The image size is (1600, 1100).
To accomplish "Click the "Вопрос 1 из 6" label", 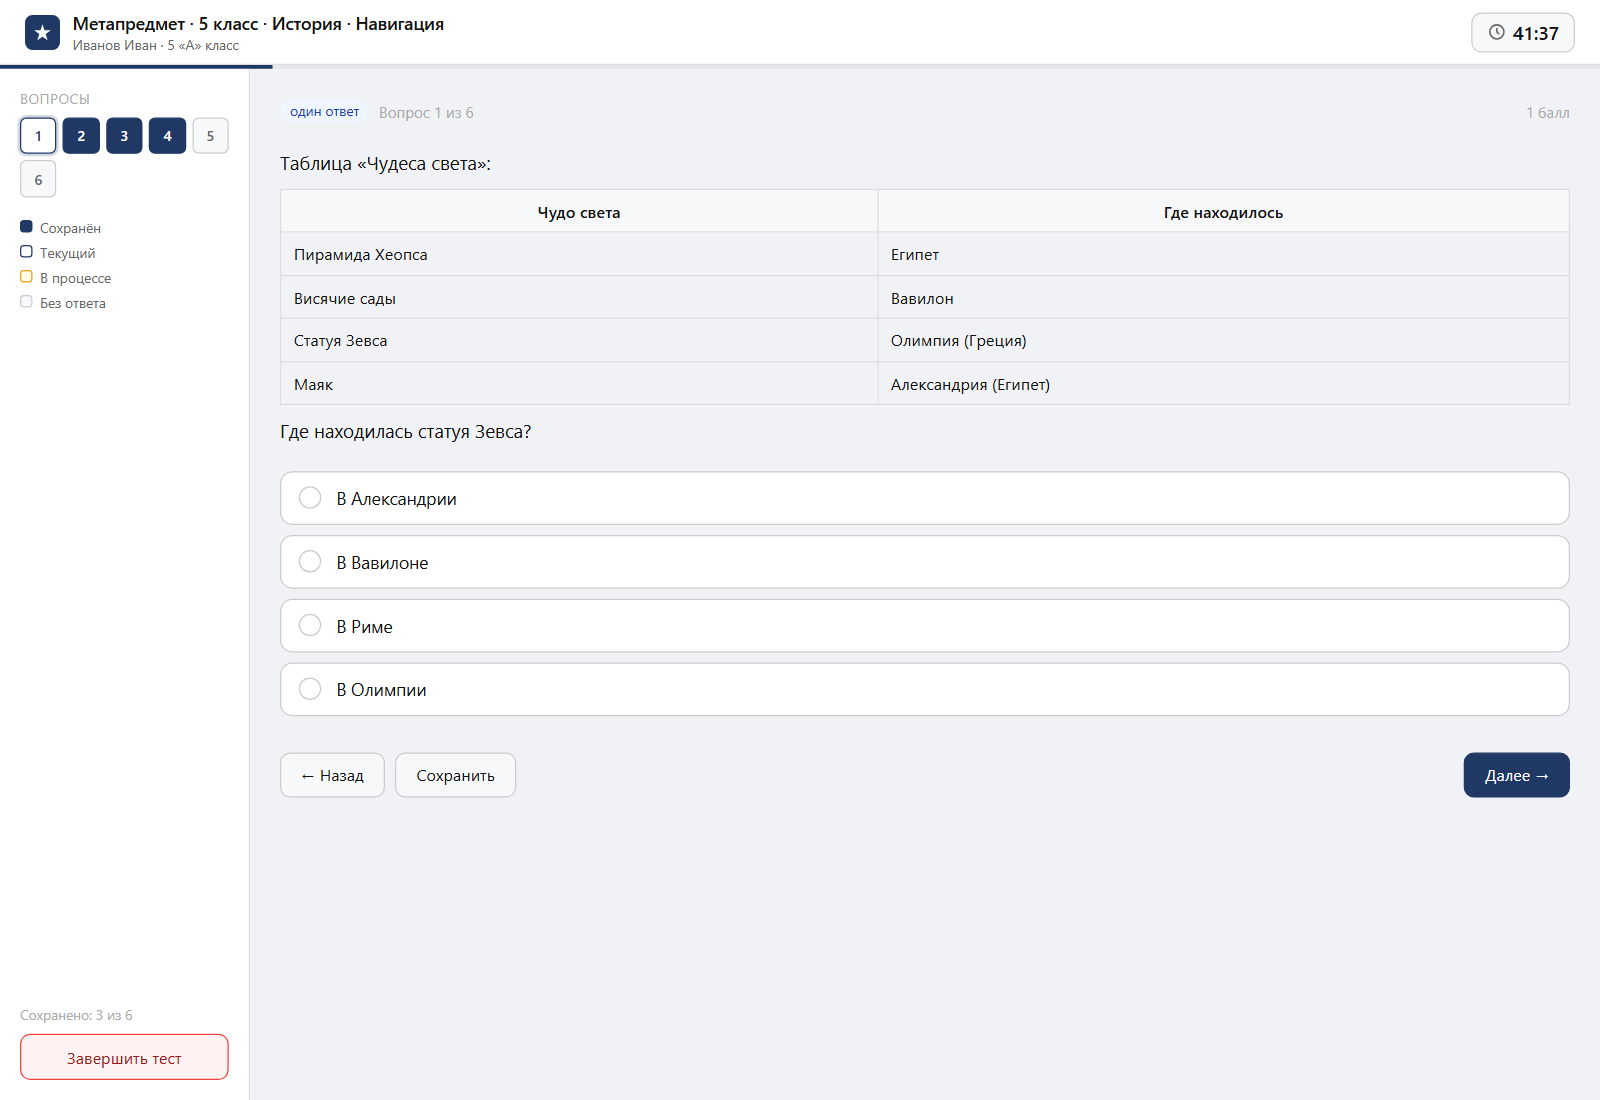I will (x=426, y=112).
